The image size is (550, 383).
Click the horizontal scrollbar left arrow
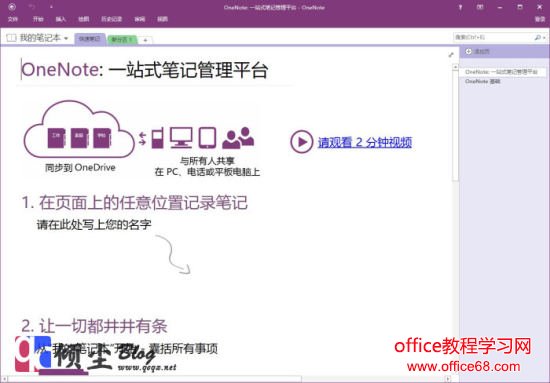click(x=4, y=379)
